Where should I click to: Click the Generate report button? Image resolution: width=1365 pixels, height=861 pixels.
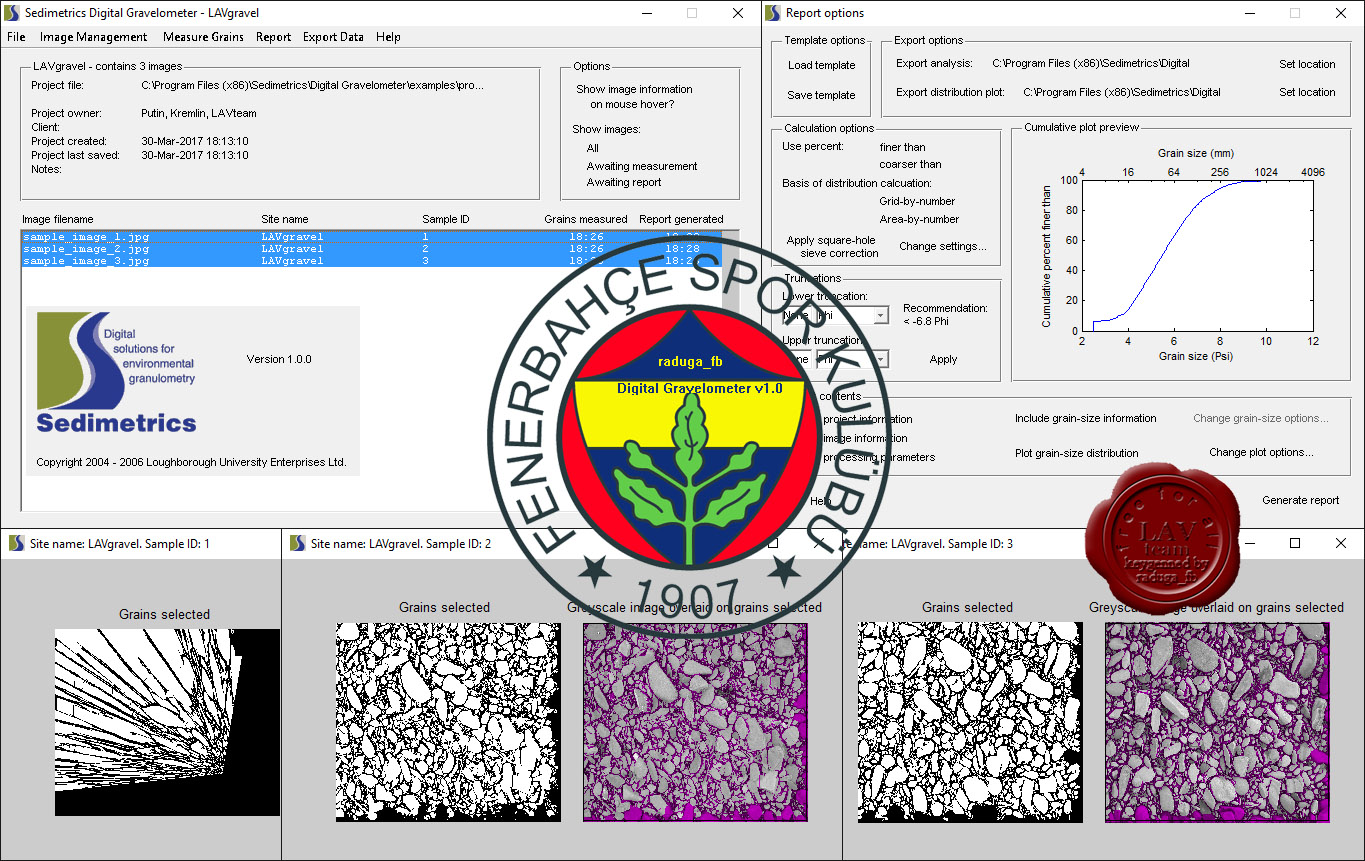pyautogui.click(x=1300, y=500)
